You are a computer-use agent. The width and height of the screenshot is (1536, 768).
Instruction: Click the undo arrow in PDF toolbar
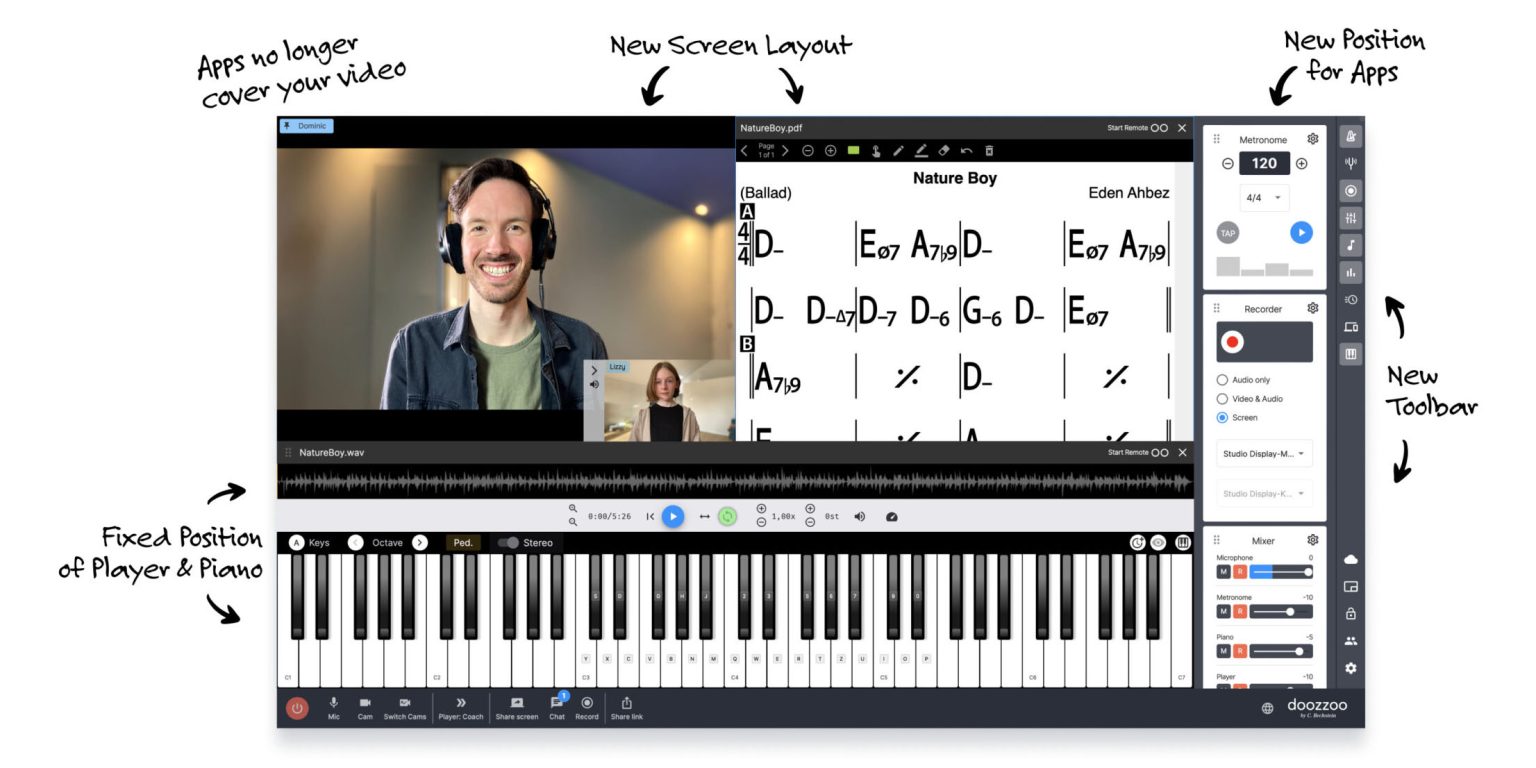tap(966, 151)
